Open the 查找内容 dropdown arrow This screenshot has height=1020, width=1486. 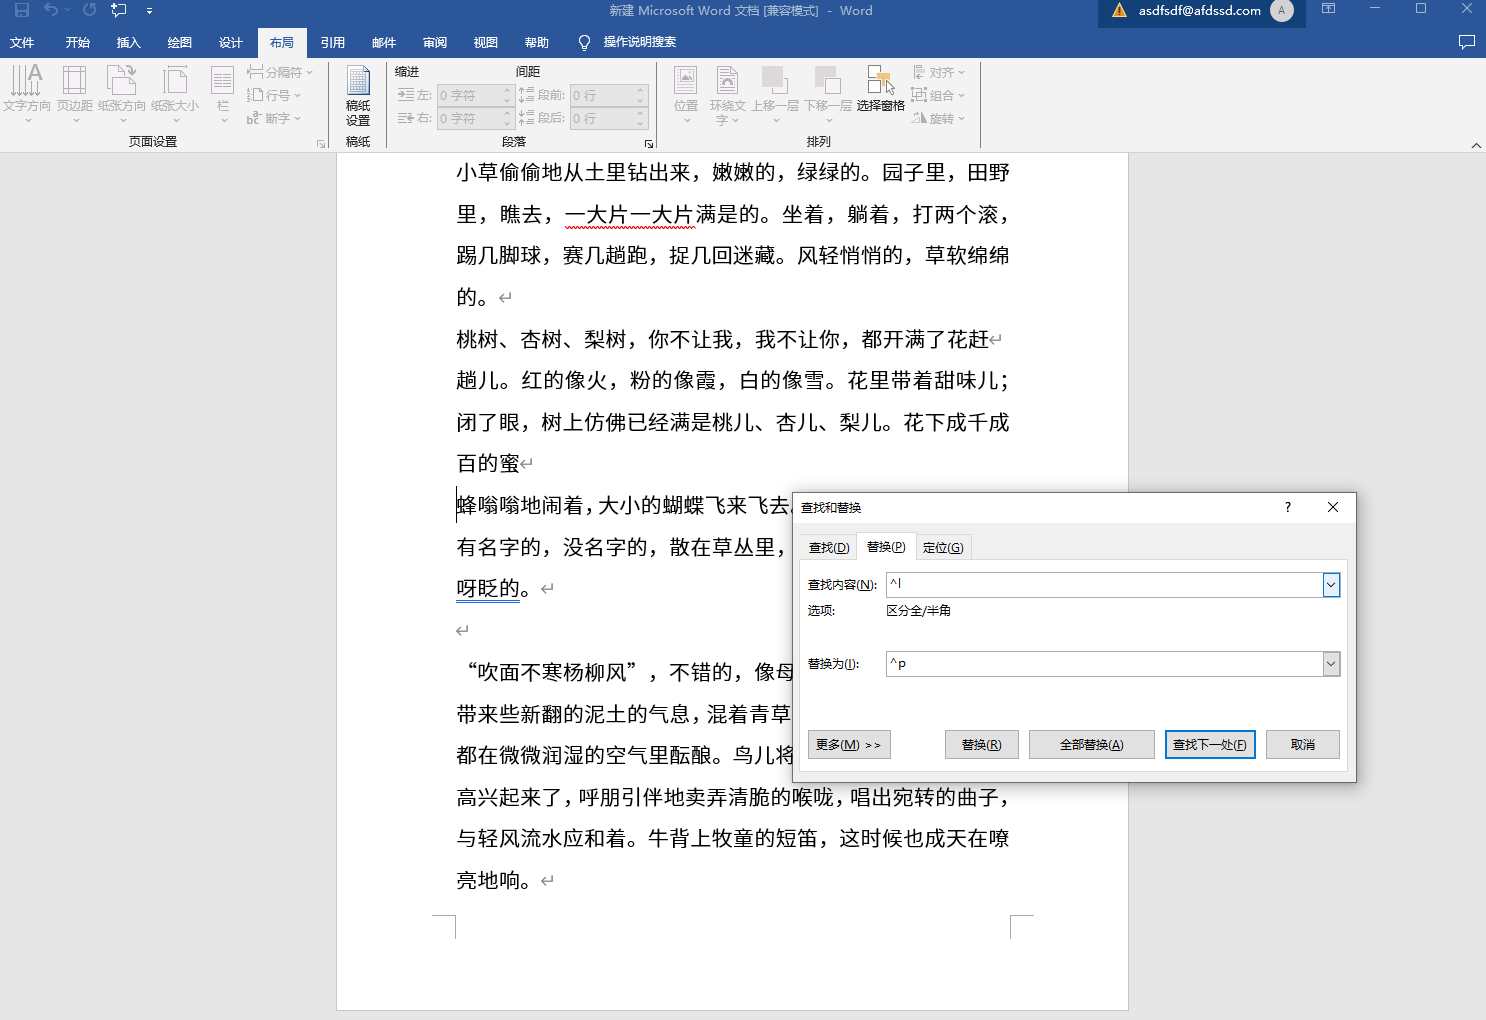pyautogui.click(x=1331, y=585)
